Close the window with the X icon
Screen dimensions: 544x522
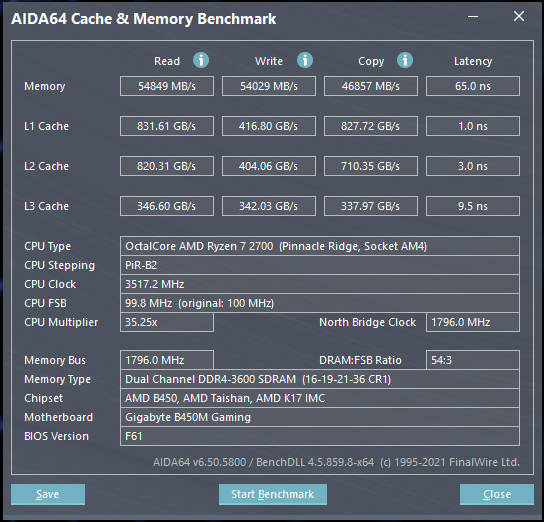tap(519, 16)
